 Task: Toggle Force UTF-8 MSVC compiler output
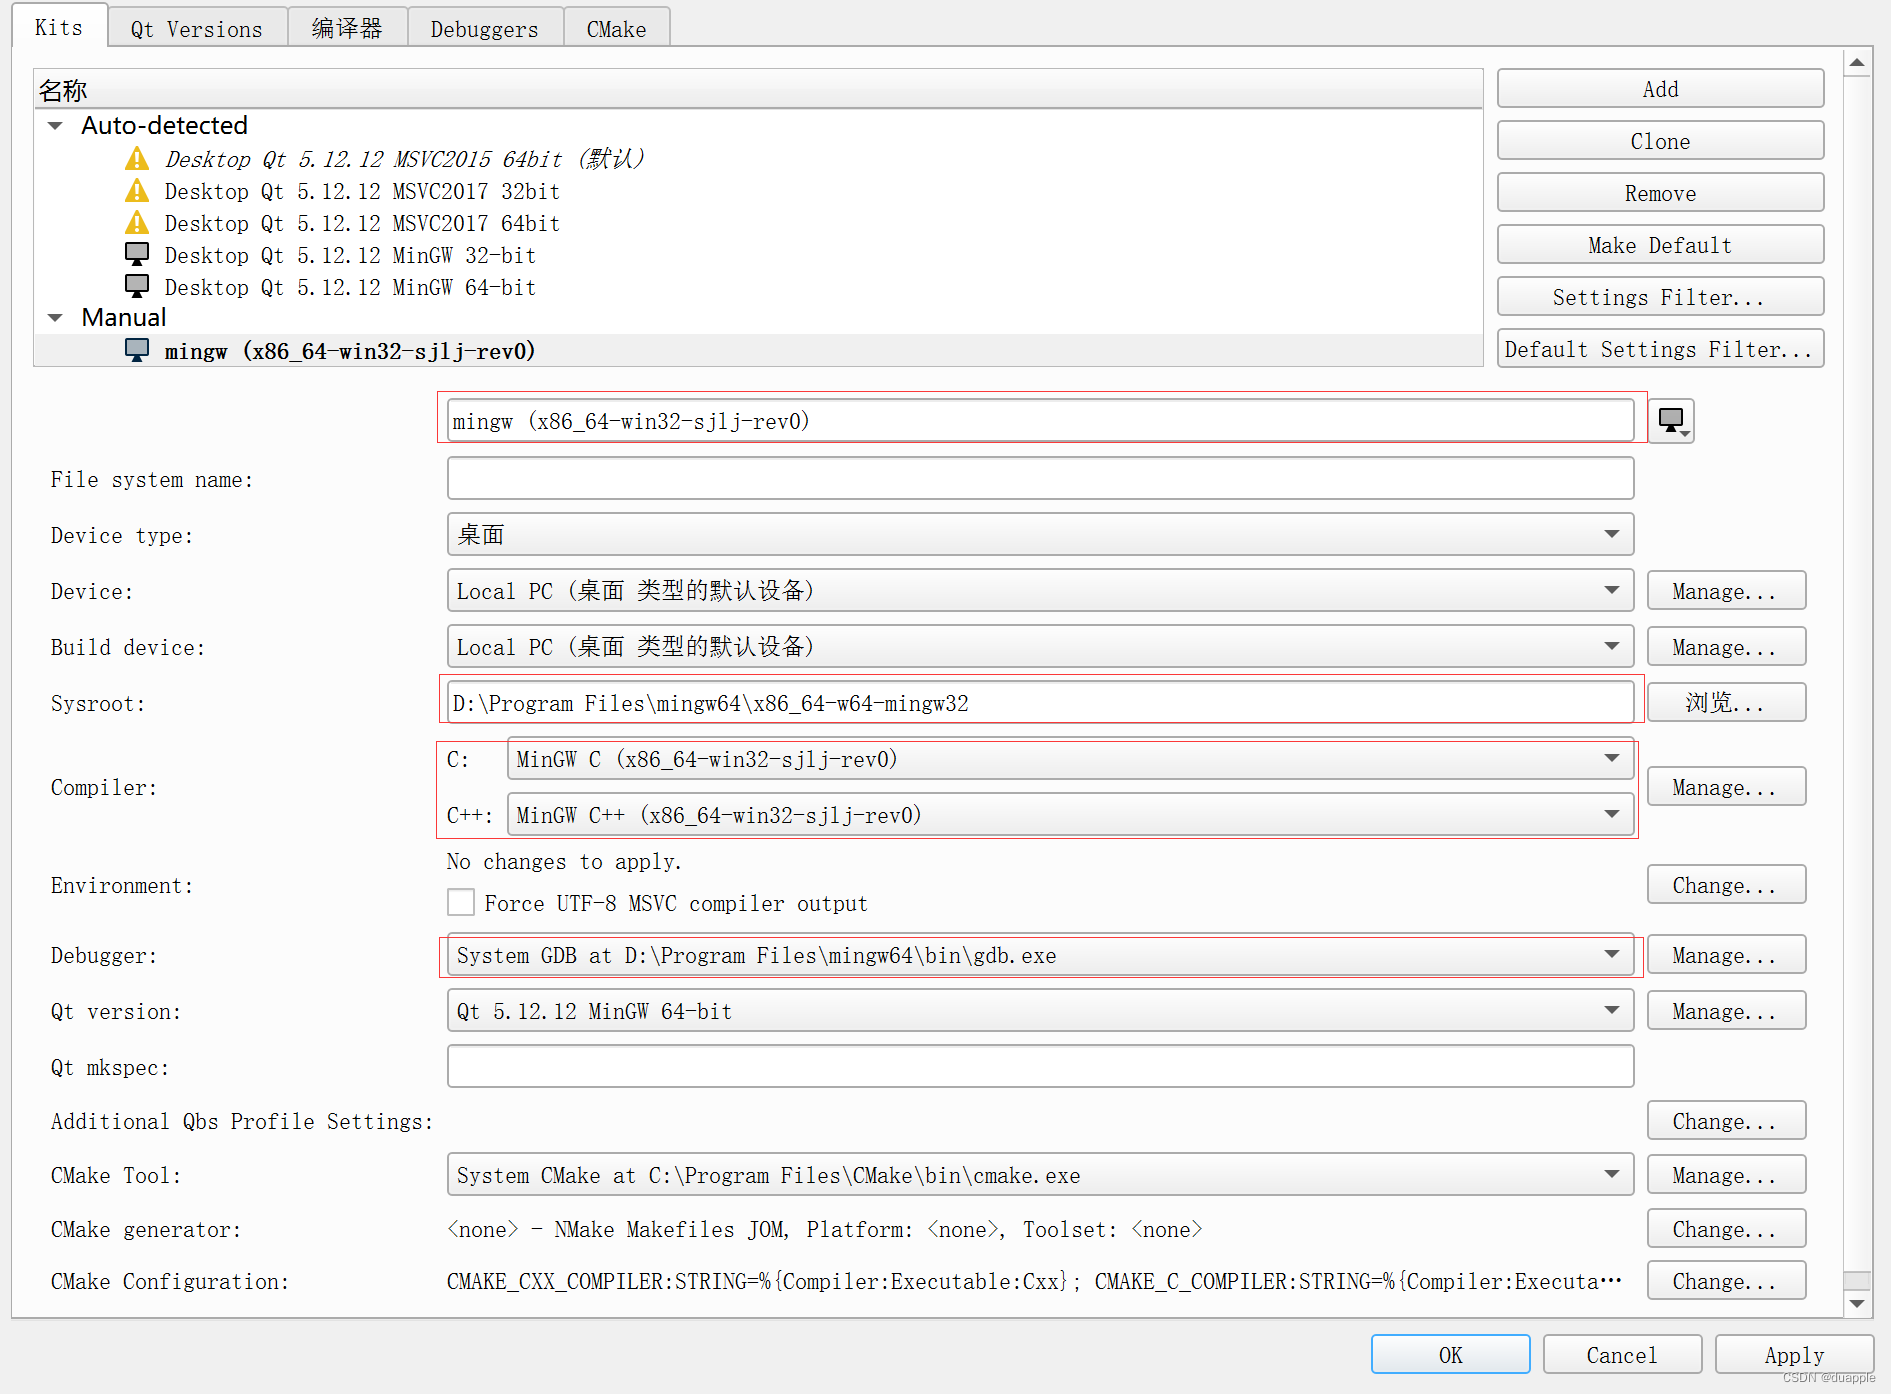tap(461, 903)
